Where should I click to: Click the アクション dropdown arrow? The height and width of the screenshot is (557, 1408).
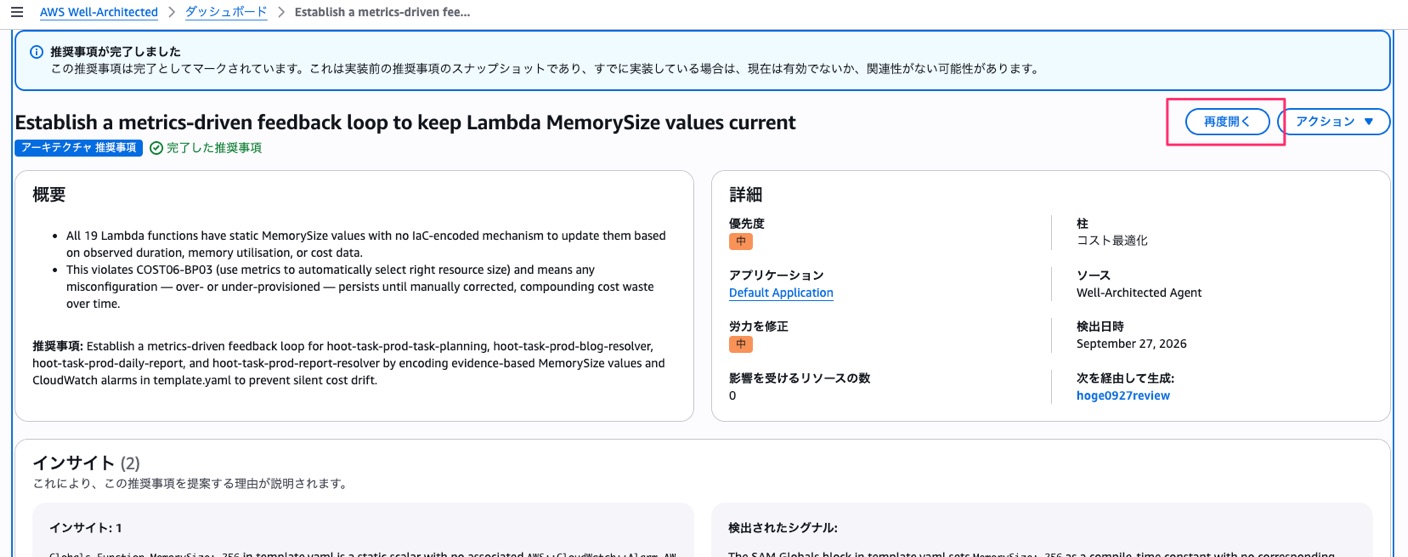[x=1369, y=122]
